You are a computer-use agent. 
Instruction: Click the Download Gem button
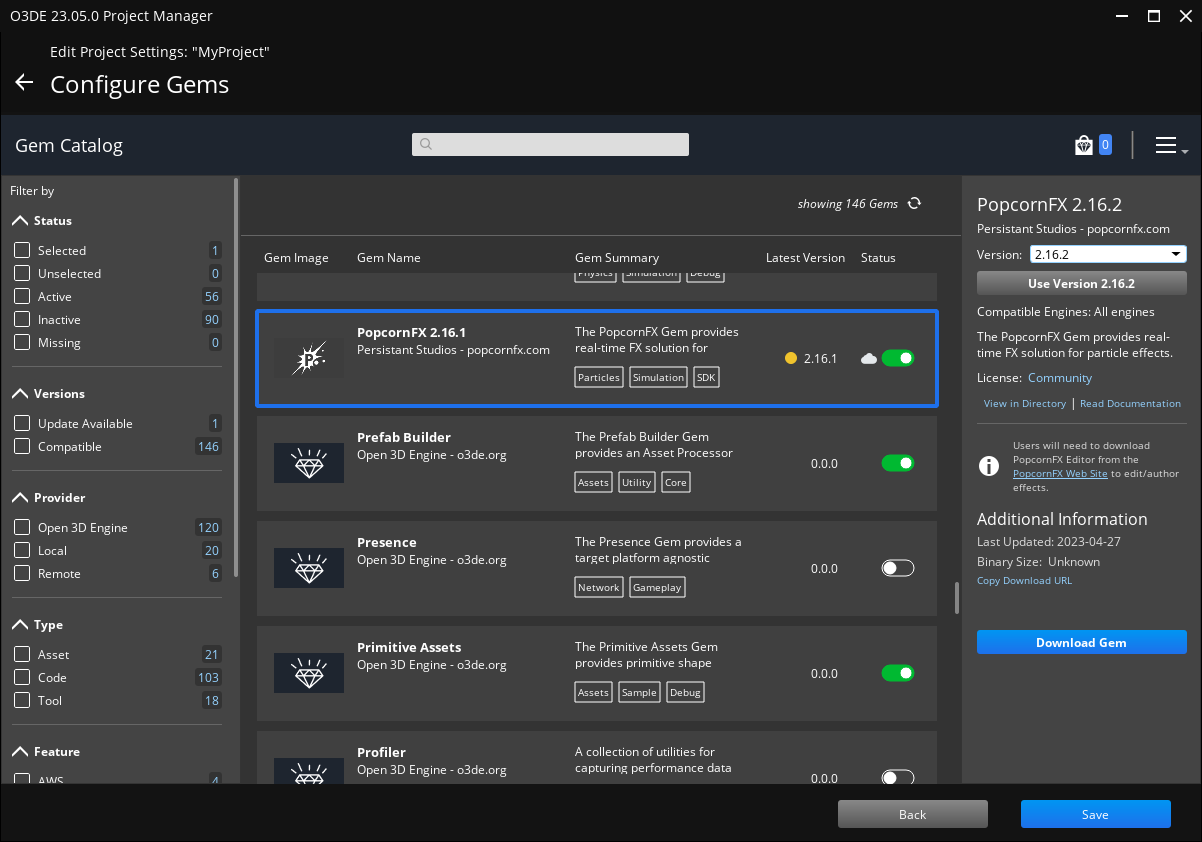point(1081,643)
